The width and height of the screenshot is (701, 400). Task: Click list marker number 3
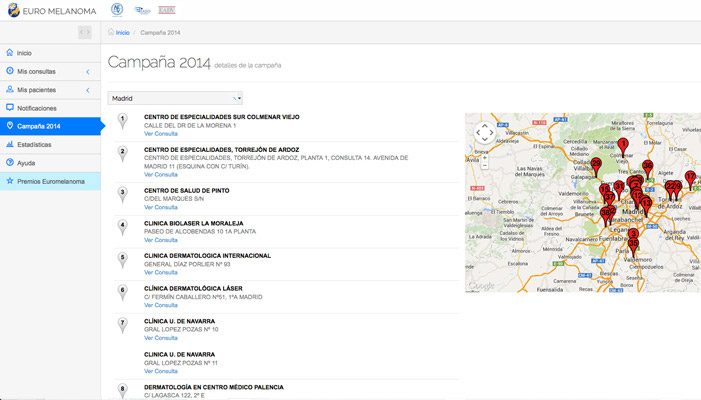(x=122, y=194)
